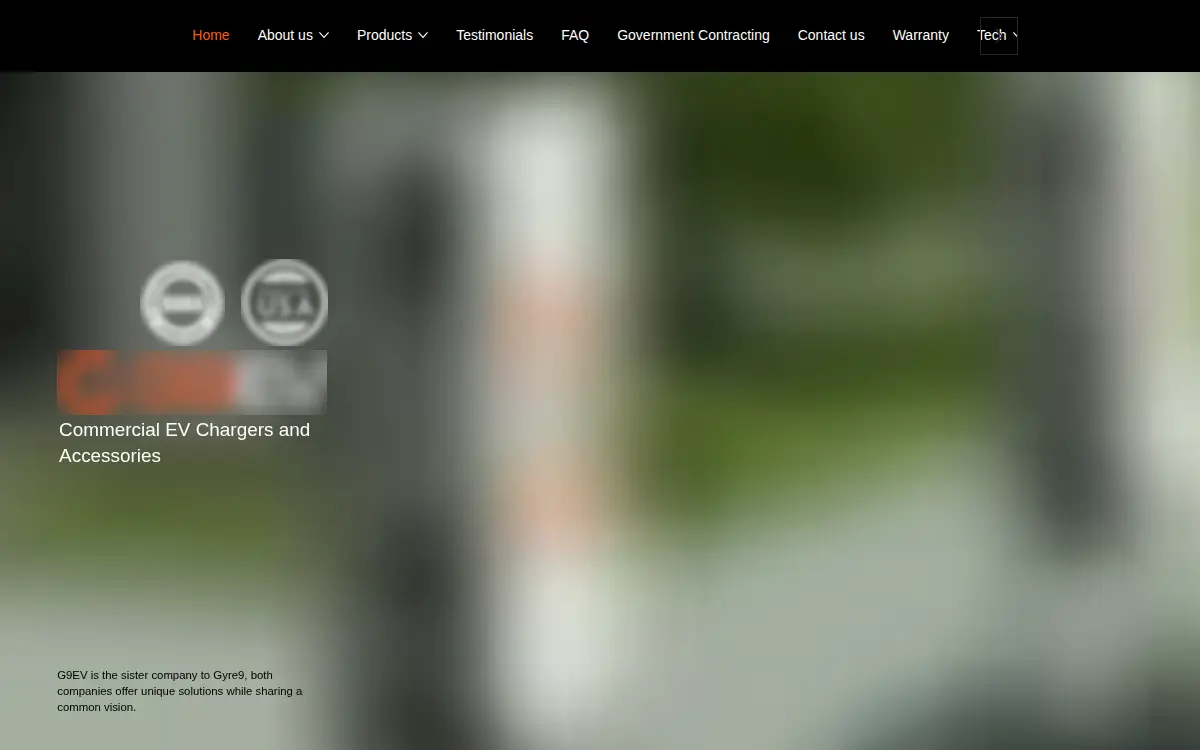Click the 'G9EV is the sister company' paragraph

point(180,691)
